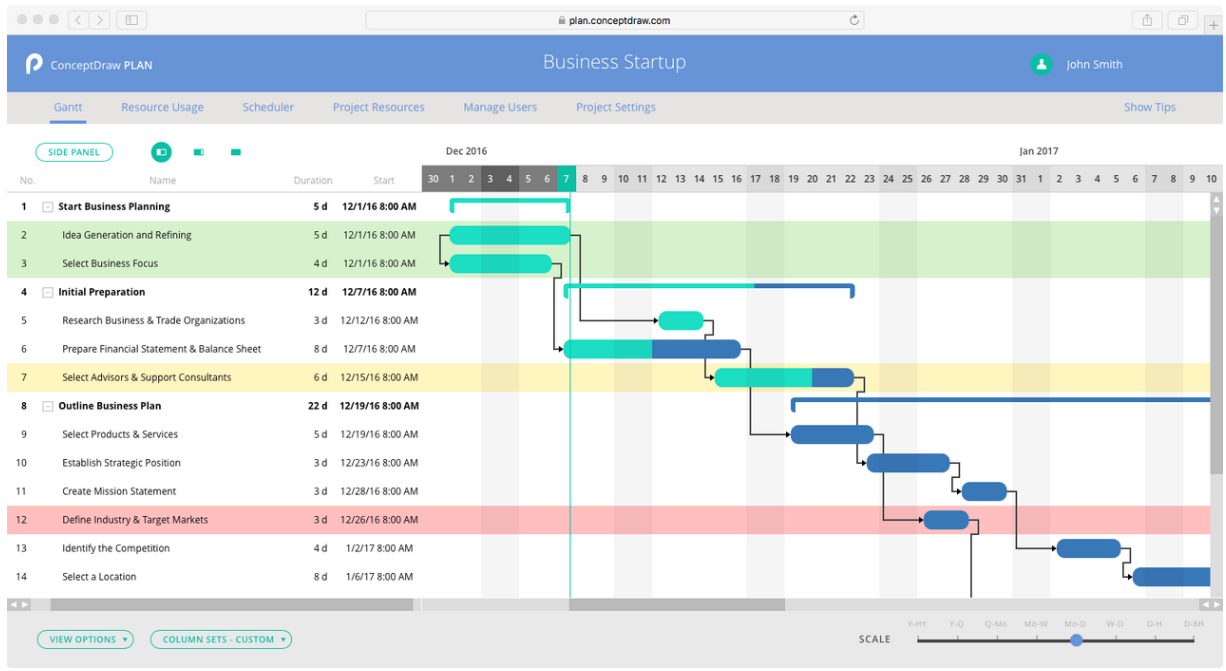Click the Select Products & Services bar

(x=832, y=435)
